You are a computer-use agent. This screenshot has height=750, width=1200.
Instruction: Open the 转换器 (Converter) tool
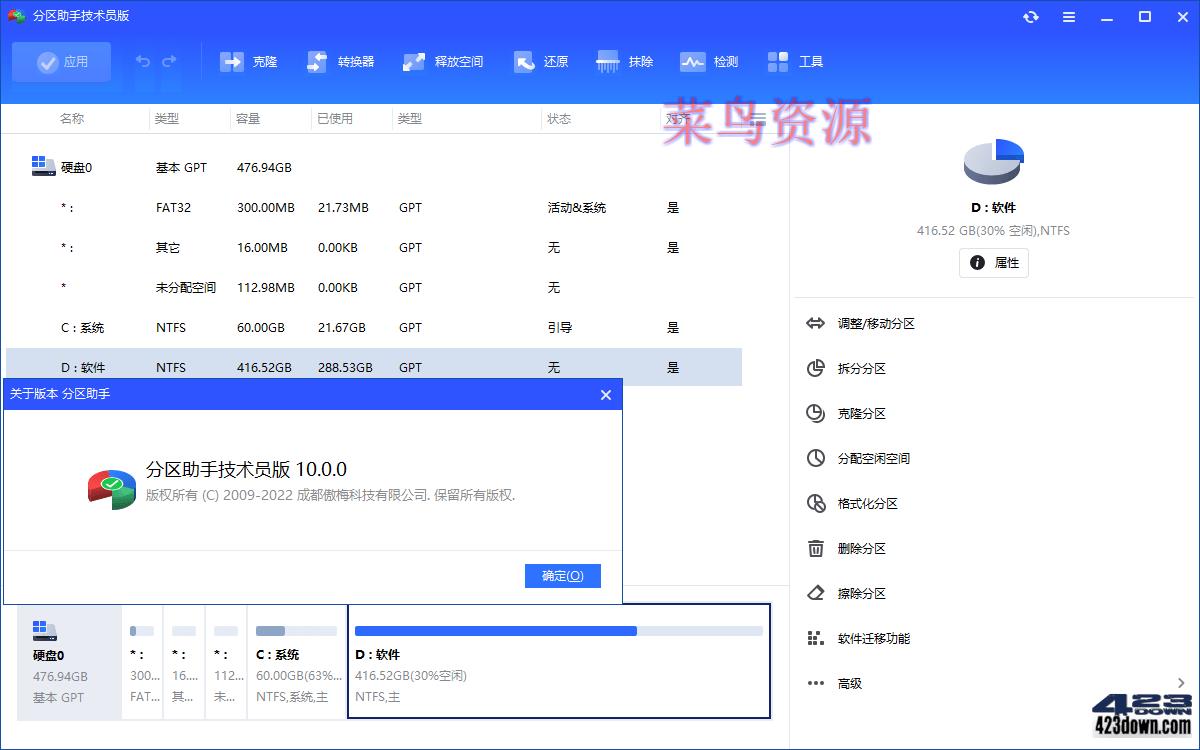(x=340, y=61)
